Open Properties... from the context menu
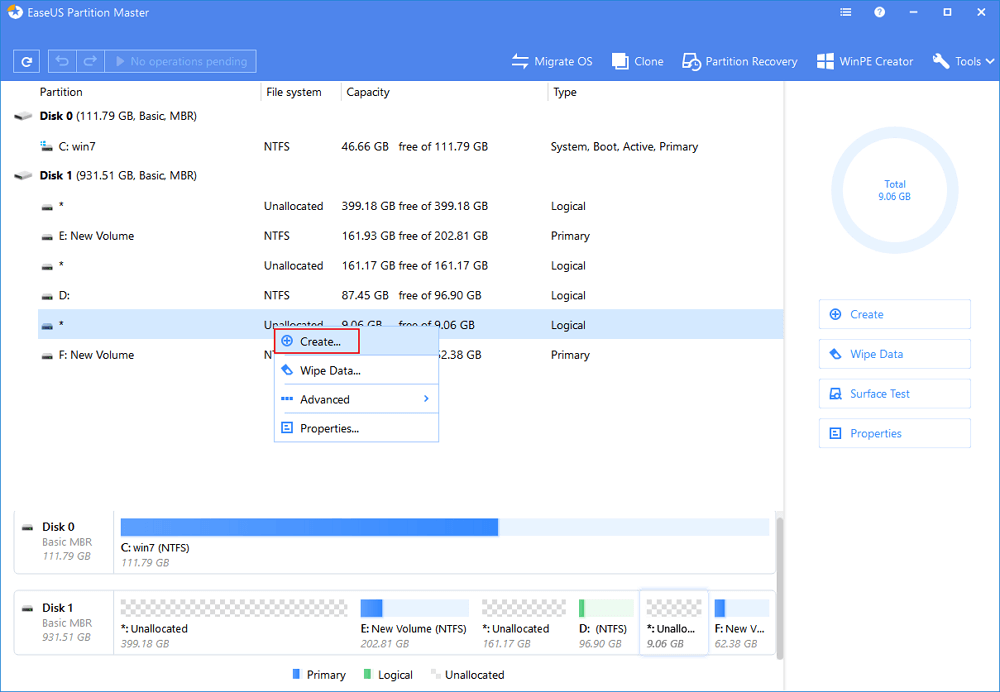Viewport: 1000px width, 692px height. pyautogui.click(x=329, y=428)
